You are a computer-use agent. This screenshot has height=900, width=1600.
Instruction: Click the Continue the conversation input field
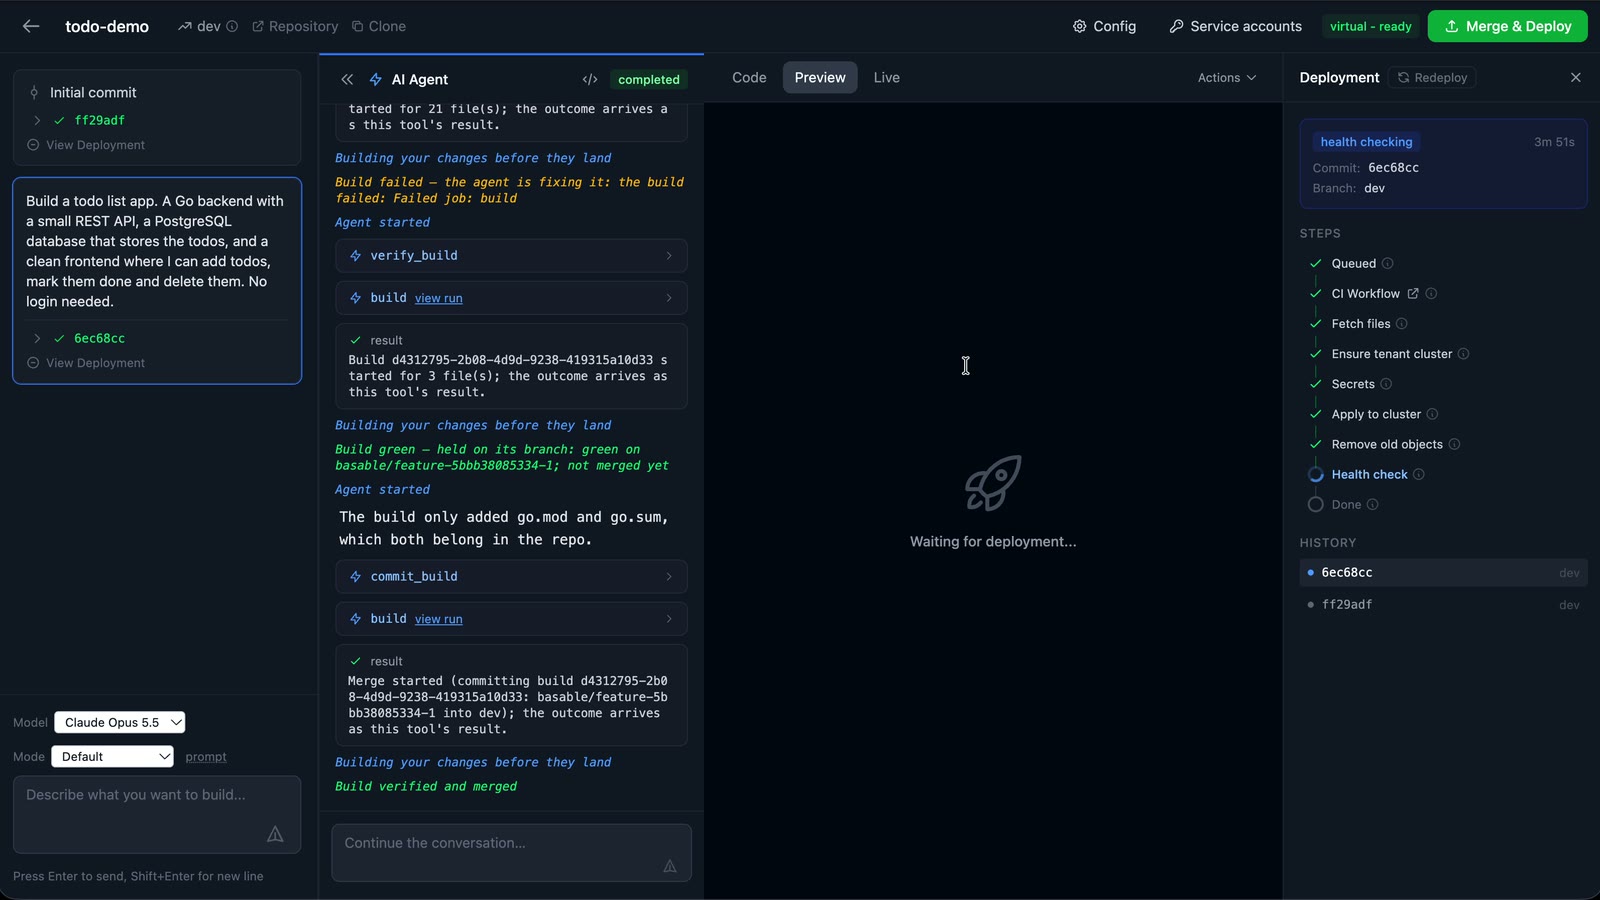(511, 853)
